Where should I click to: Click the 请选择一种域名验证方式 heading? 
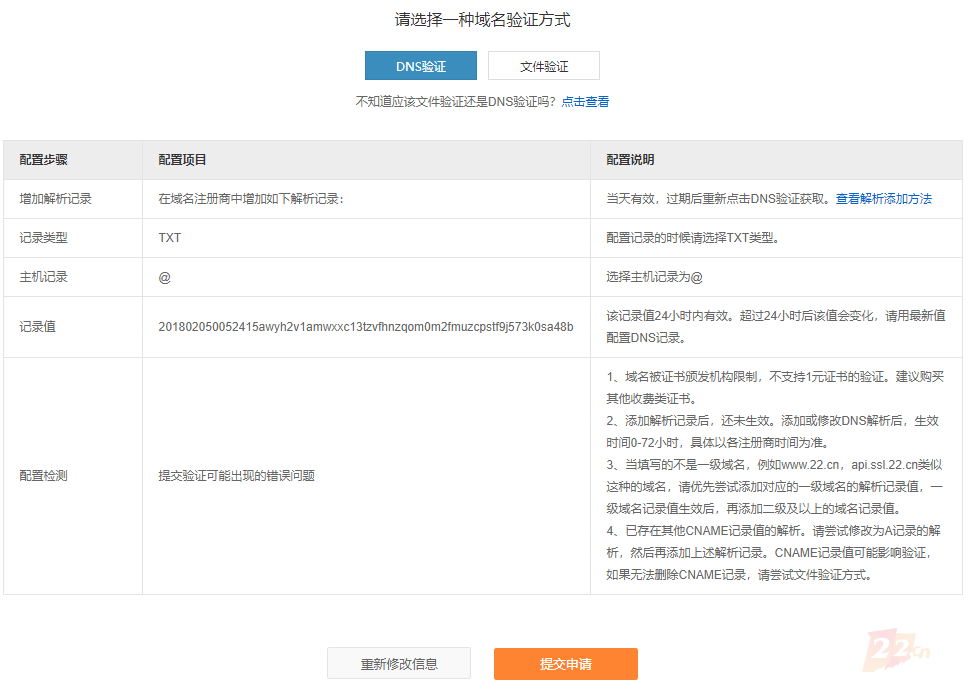point(482,20)
